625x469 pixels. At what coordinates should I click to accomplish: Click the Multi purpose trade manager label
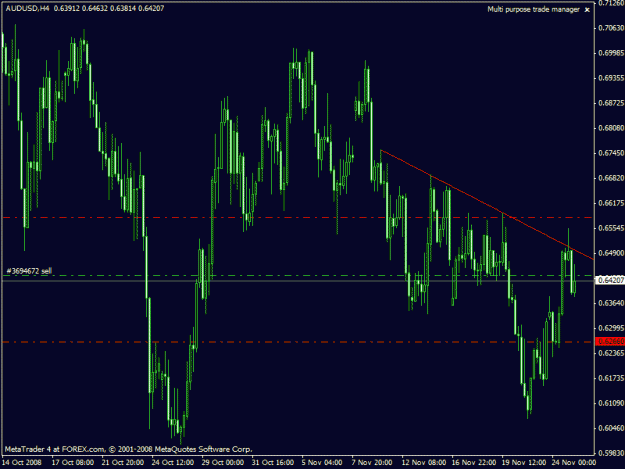pyautogui.click(x=533, y=9)
